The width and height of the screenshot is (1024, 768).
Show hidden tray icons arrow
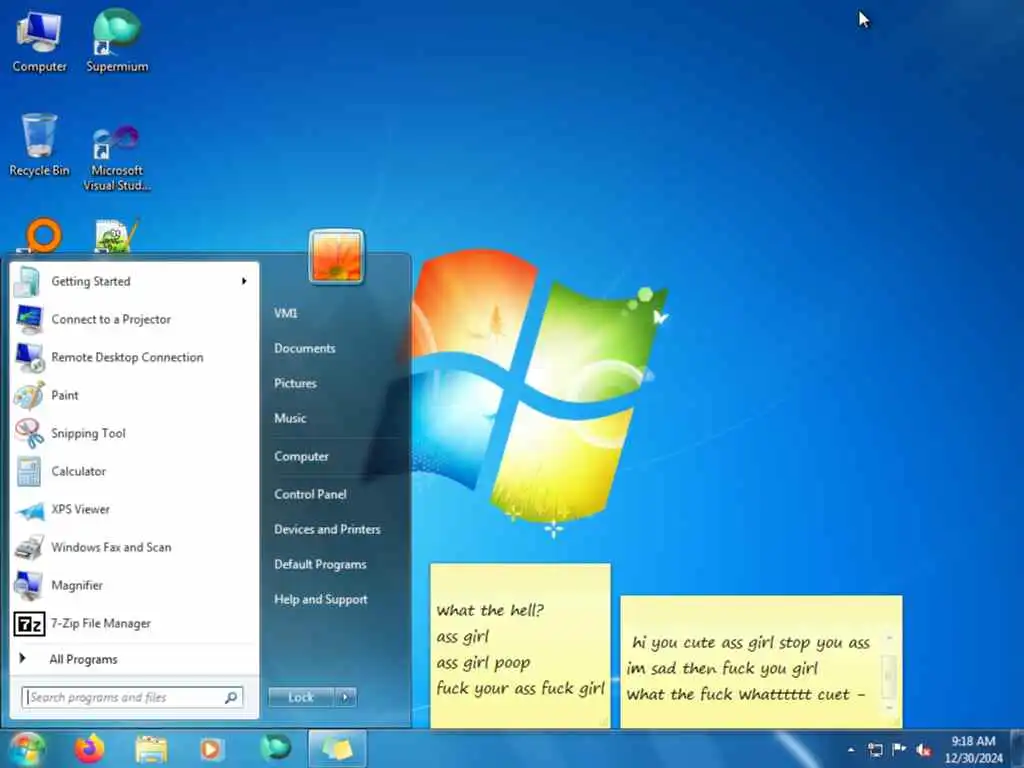pos(851,750)
